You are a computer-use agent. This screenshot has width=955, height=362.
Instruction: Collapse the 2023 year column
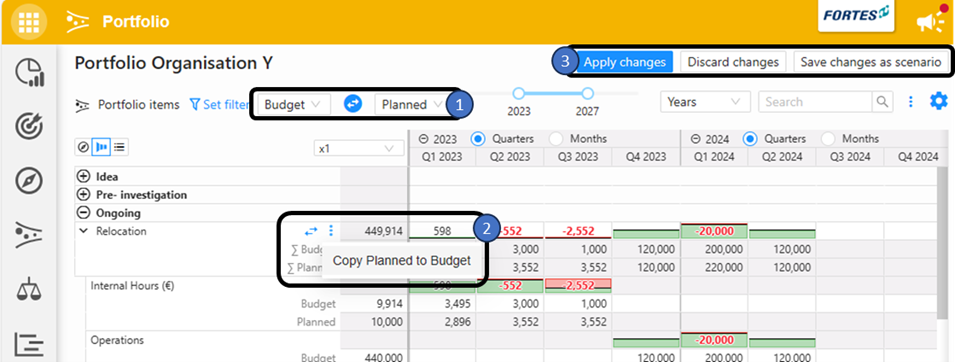(423, 139)
